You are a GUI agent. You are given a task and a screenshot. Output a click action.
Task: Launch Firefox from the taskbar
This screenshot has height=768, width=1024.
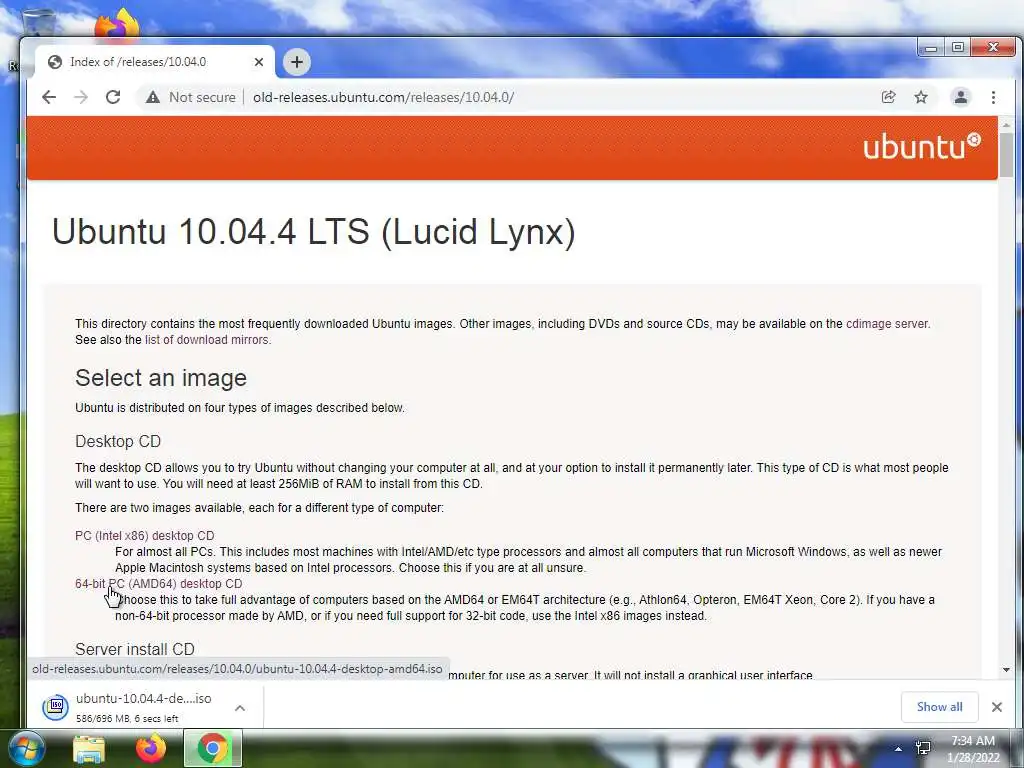pyautogui.click(x=151, y=749)
